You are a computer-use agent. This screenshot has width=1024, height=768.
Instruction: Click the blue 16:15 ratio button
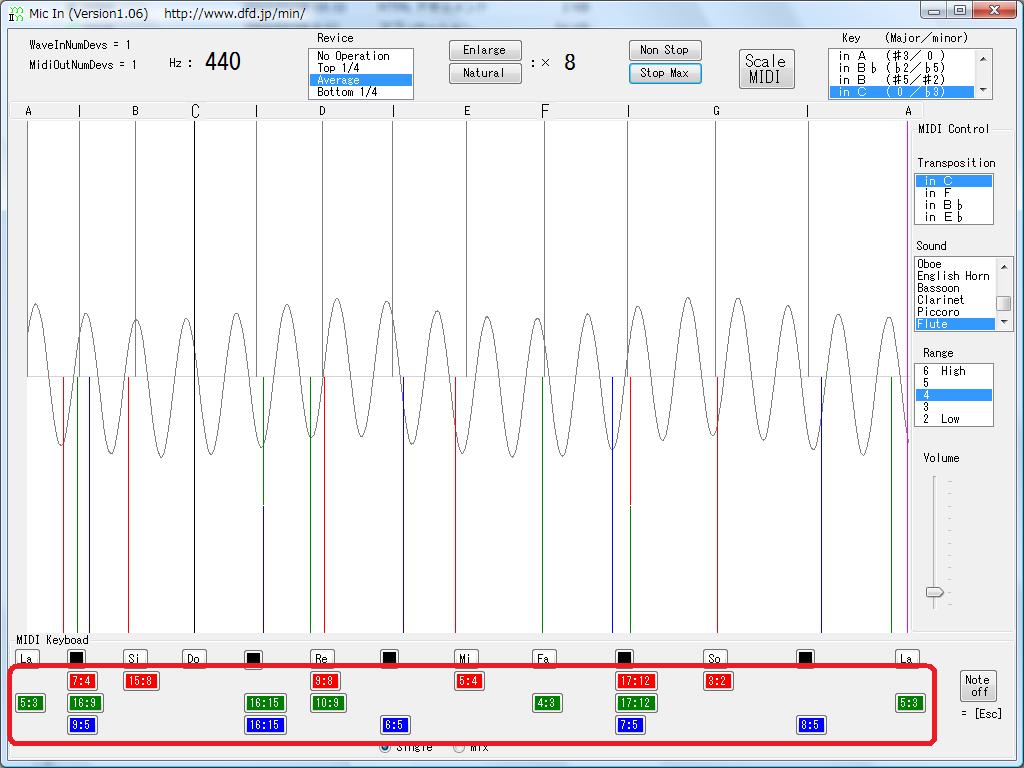[264, 725]
